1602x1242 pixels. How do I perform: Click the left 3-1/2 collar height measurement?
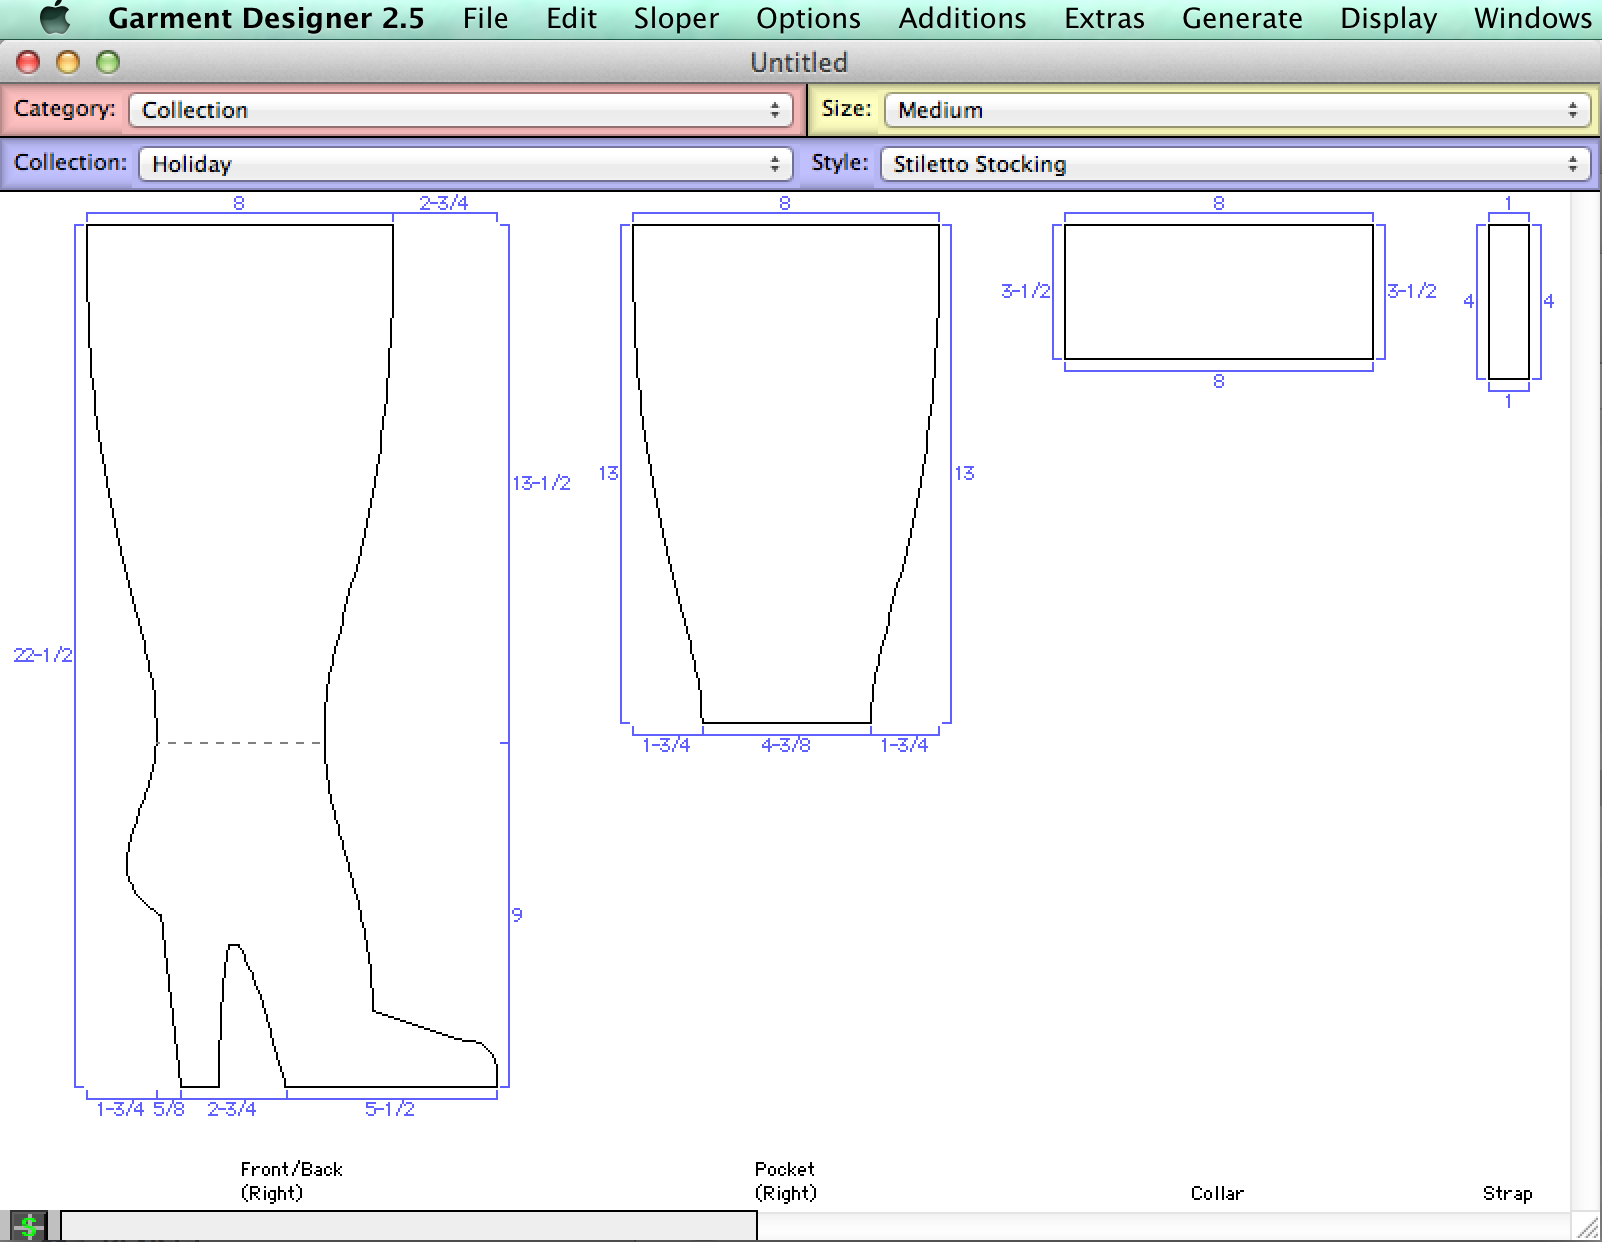tap(1026, 291)
